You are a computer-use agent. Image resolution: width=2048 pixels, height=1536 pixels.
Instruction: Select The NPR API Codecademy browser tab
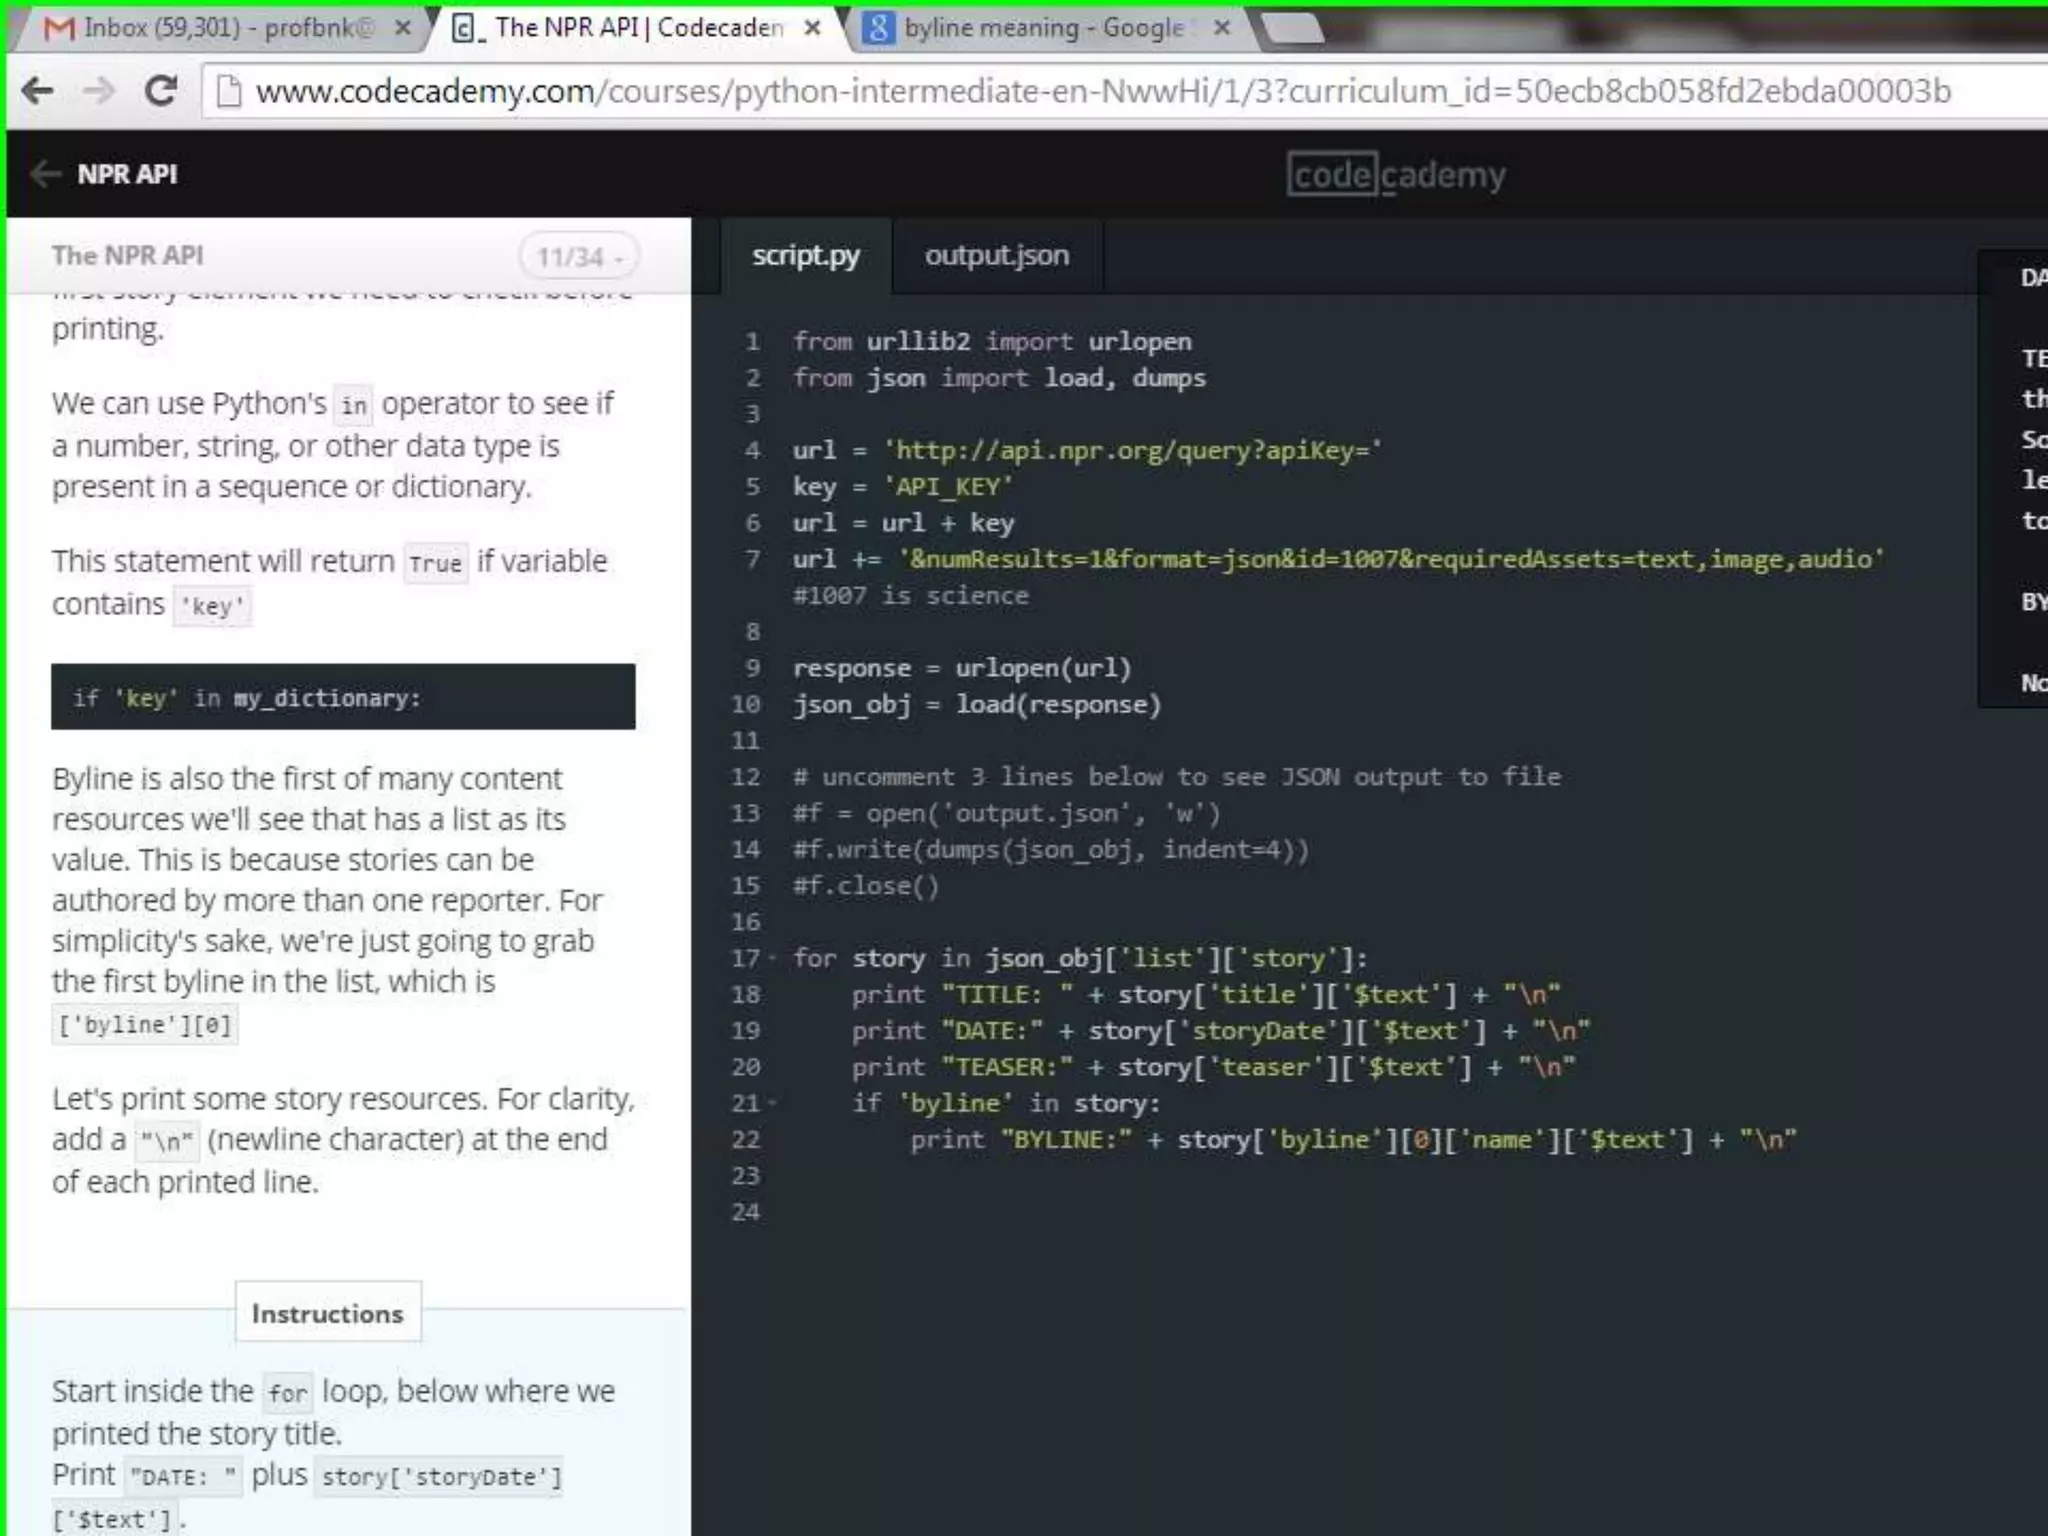tap(640, 28)
